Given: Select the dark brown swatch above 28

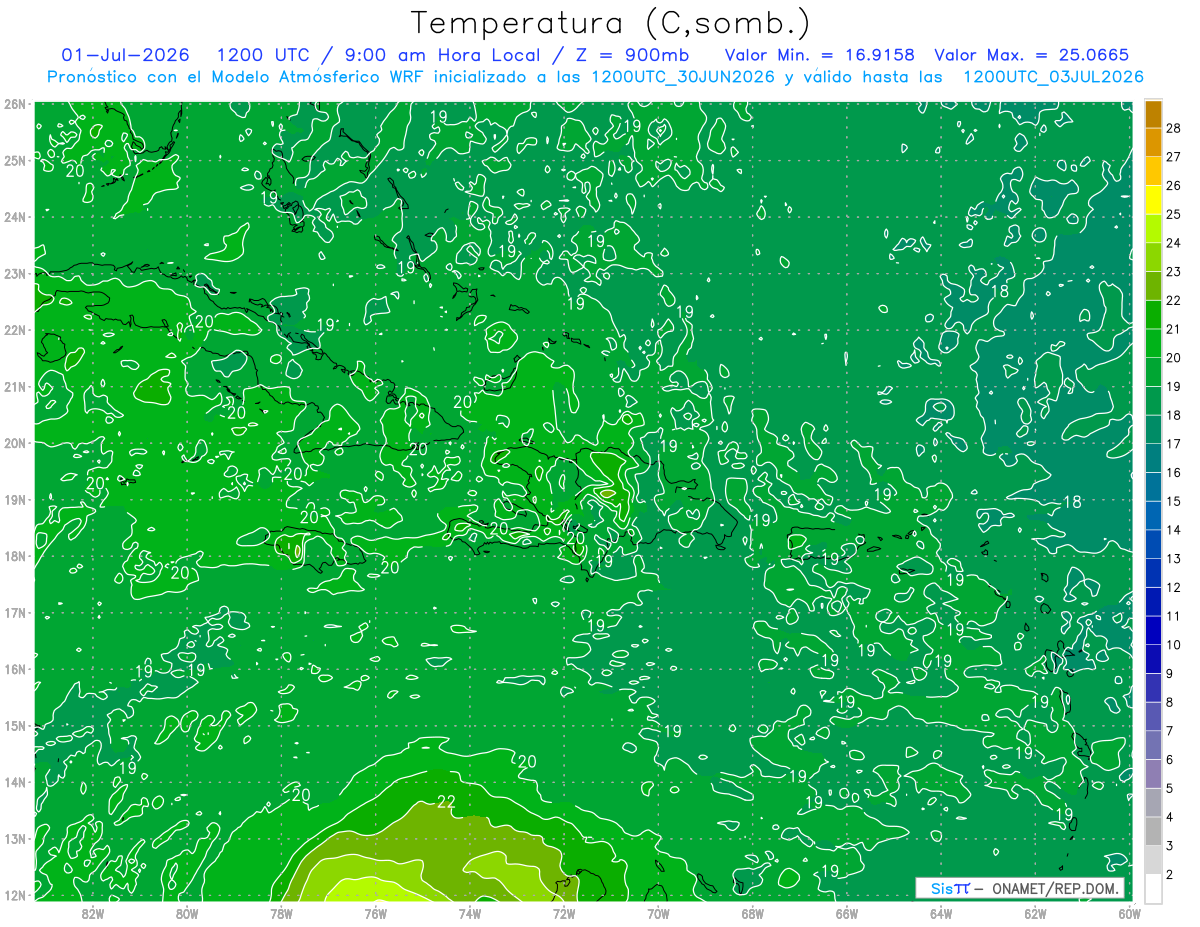Looking at the screenshot, I should pos(1153,114).
